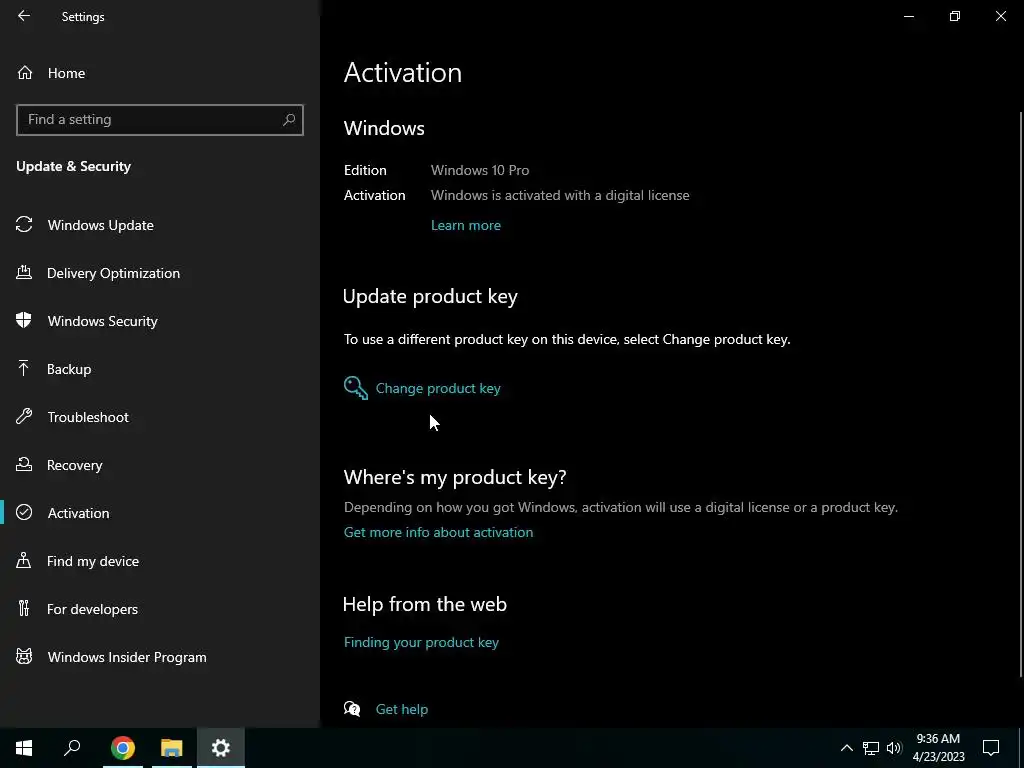This screenshot has width=1024, height=768.
Task: Open the Recovery page
Action: tap(160, 465)
